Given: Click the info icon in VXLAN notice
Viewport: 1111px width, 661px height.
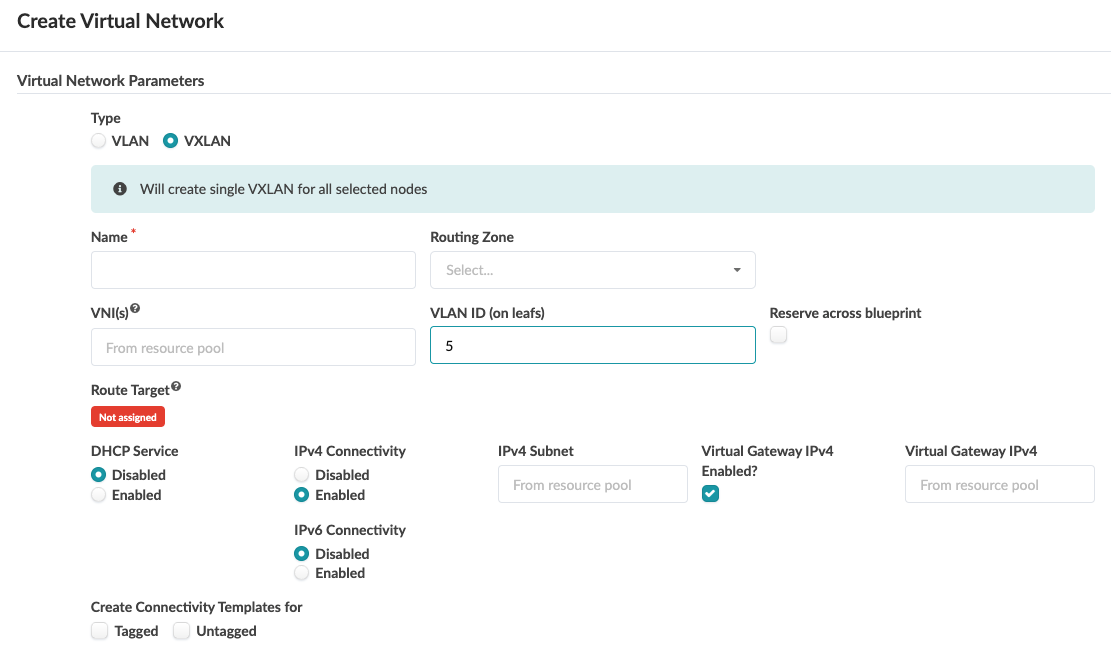Looking at the screenshot, I should coord(120,189).
